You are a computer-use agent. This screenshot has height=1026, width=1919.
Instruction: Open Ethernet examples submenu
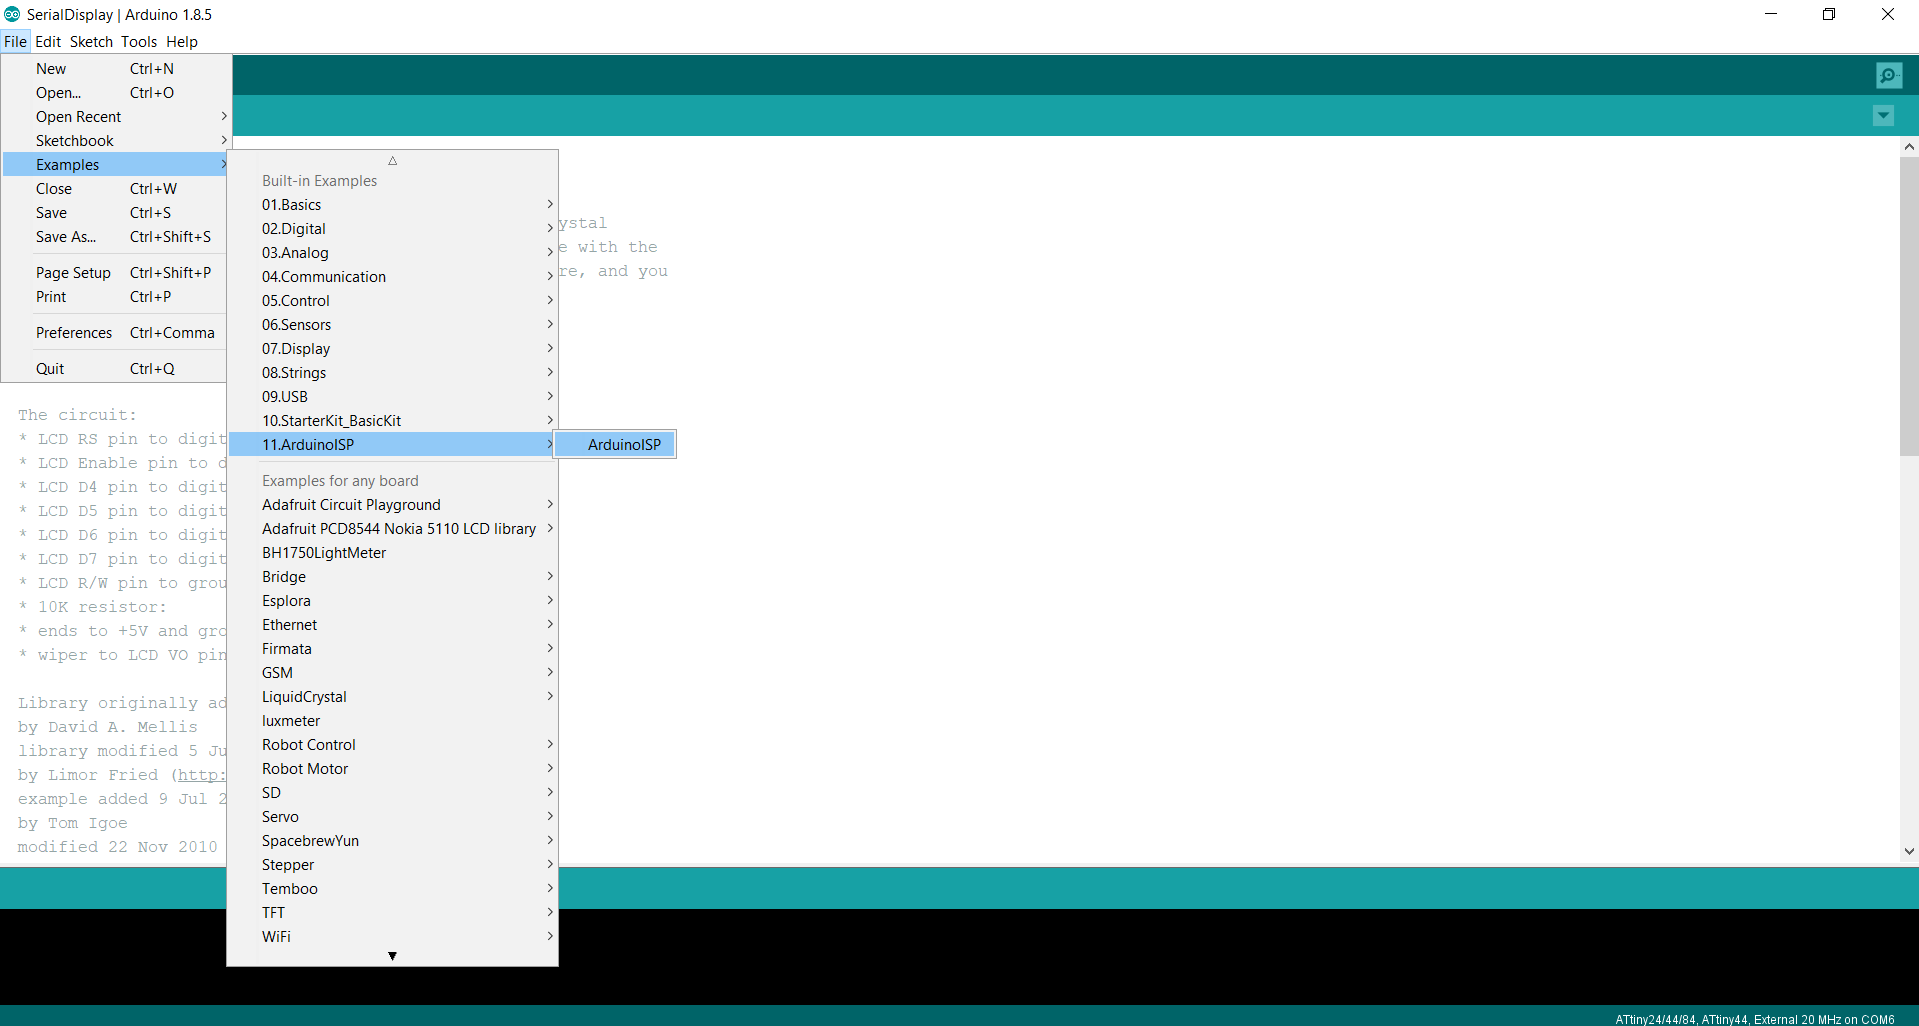pos(393,625)
